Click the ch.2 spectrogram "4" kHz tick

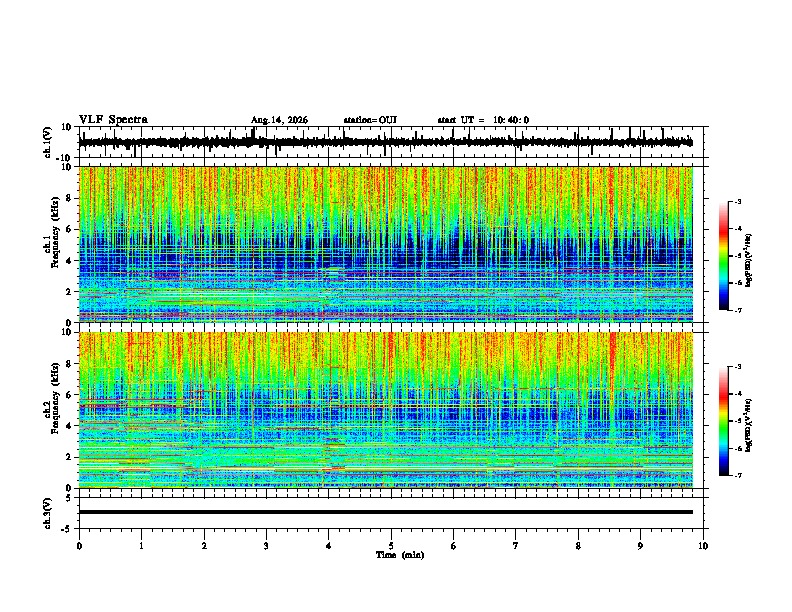click(69, 426)
